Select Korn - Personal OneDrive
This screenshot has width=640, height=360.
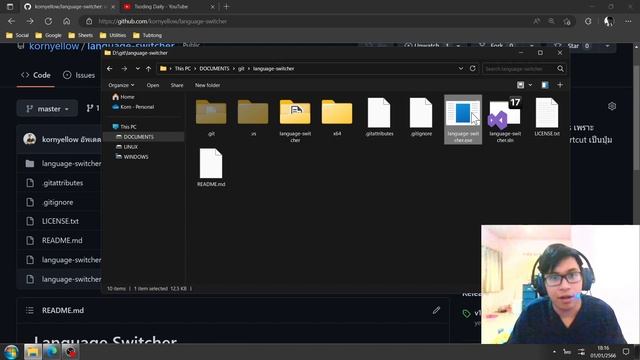click(x=133, y=107)
